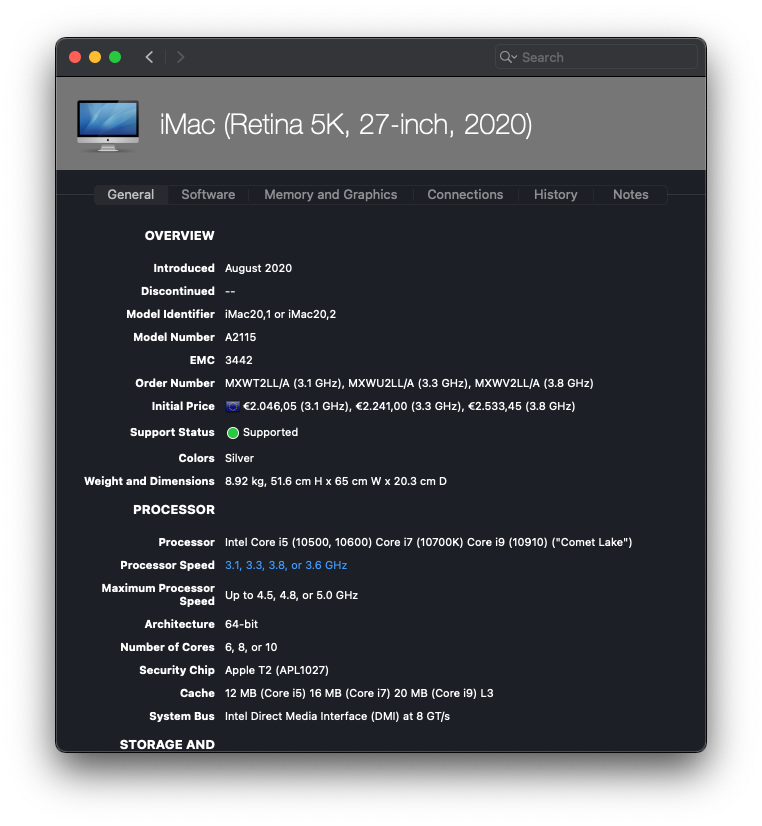Show the History tab
The image size is (762, 826).
(x=555, y=195)
